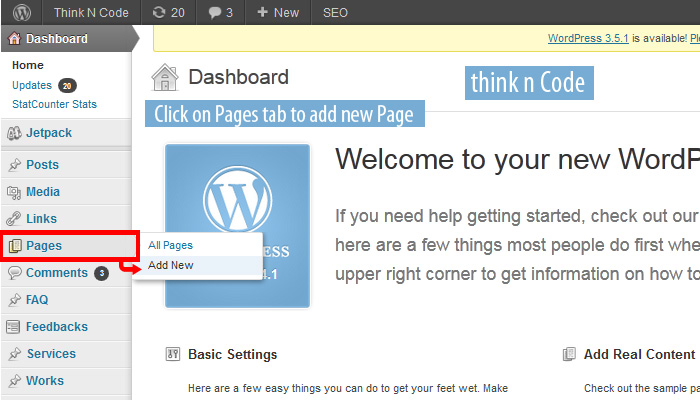
Task: Click the Basic Settings heading
Action: 233,354
